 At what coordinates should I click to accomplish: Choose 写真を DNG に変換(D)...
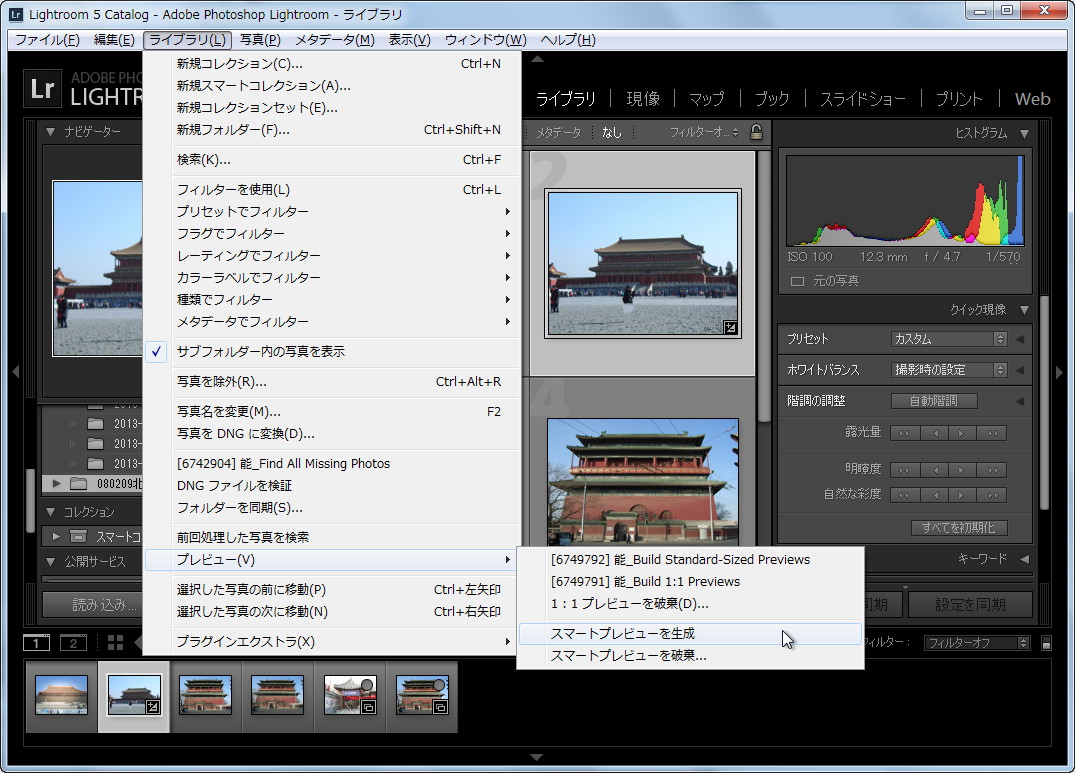pyautogui.click(x=332, y=434)
